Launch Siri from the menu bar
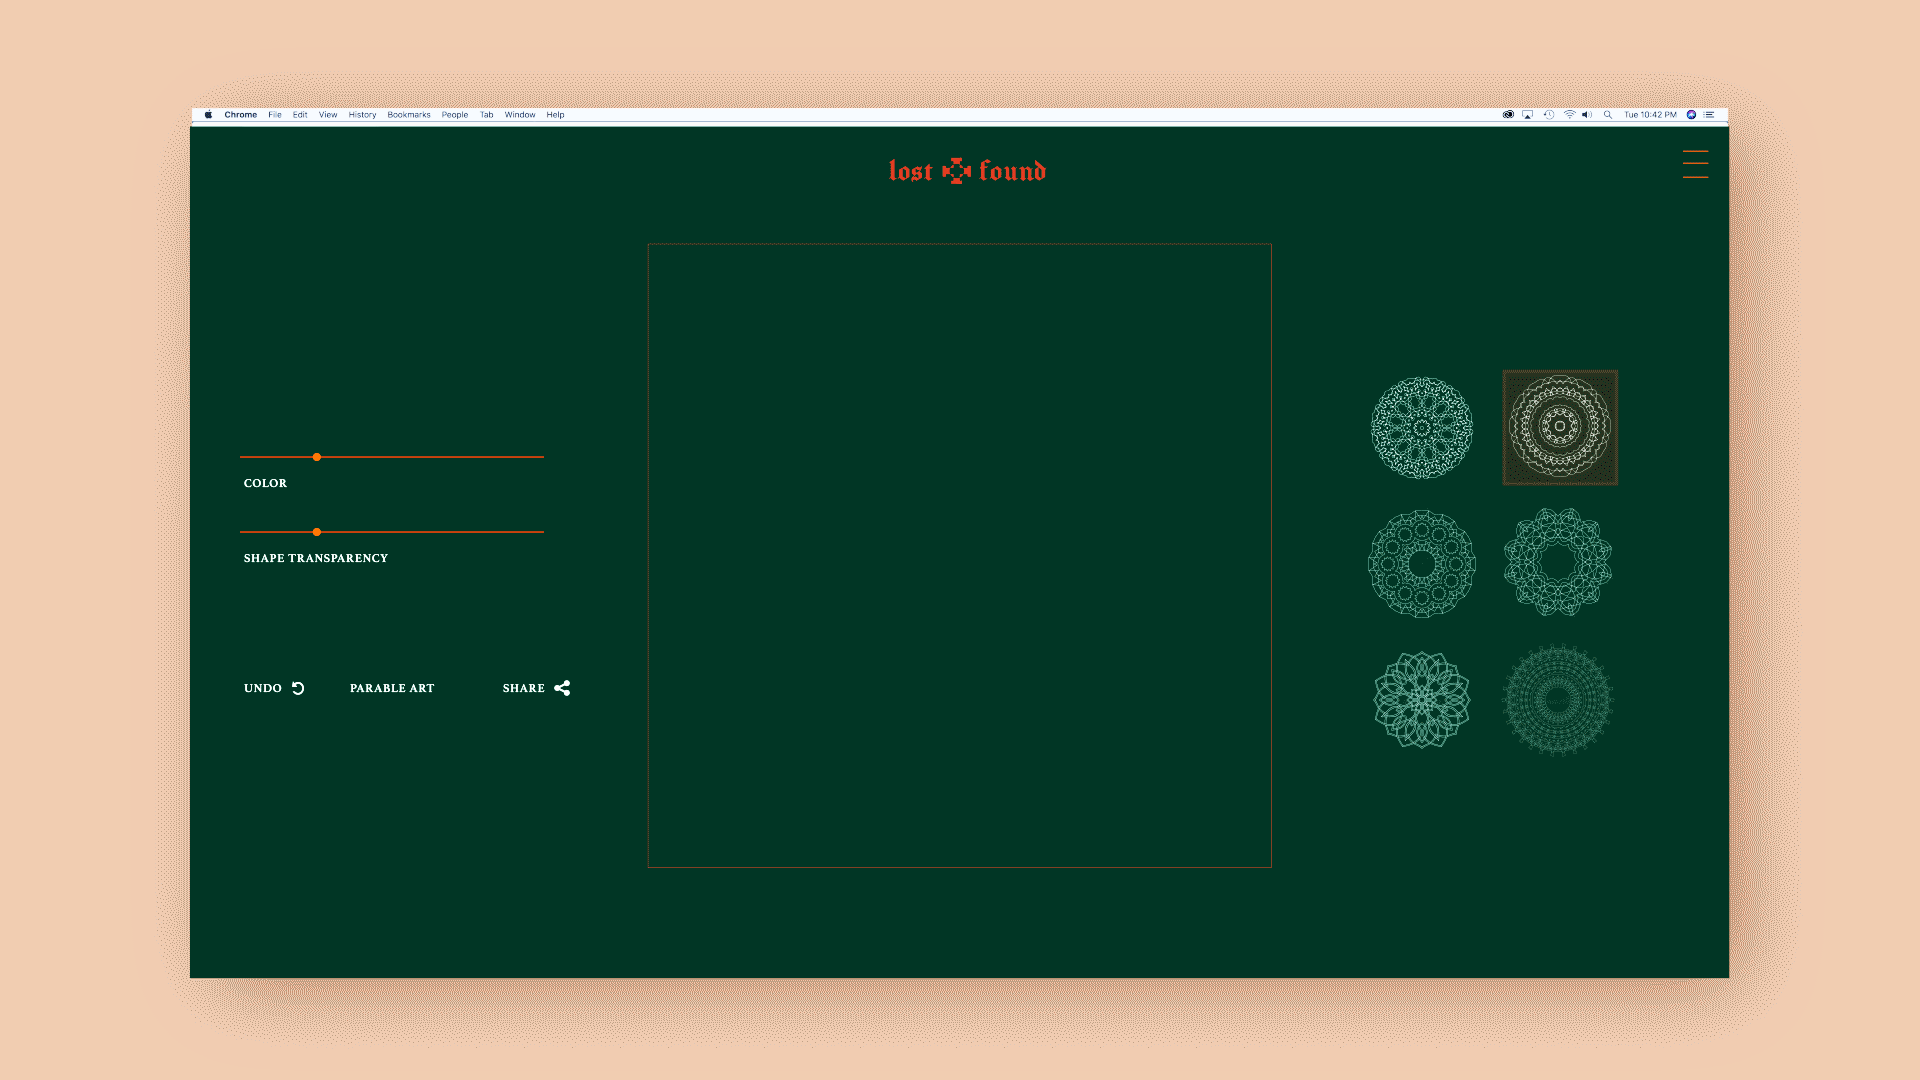The height and width of the screenshot is (1080, 1920). 1691,115
